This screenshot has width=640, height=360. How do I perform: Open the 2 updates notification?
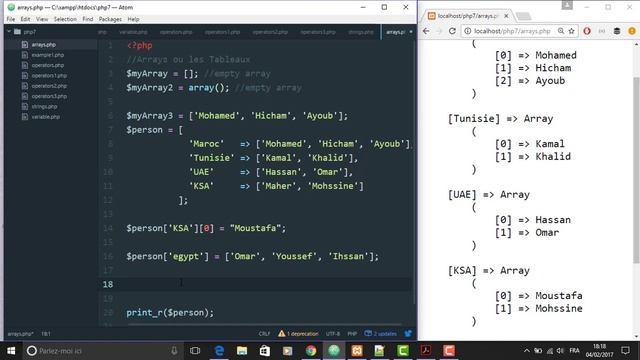(380, 334)
